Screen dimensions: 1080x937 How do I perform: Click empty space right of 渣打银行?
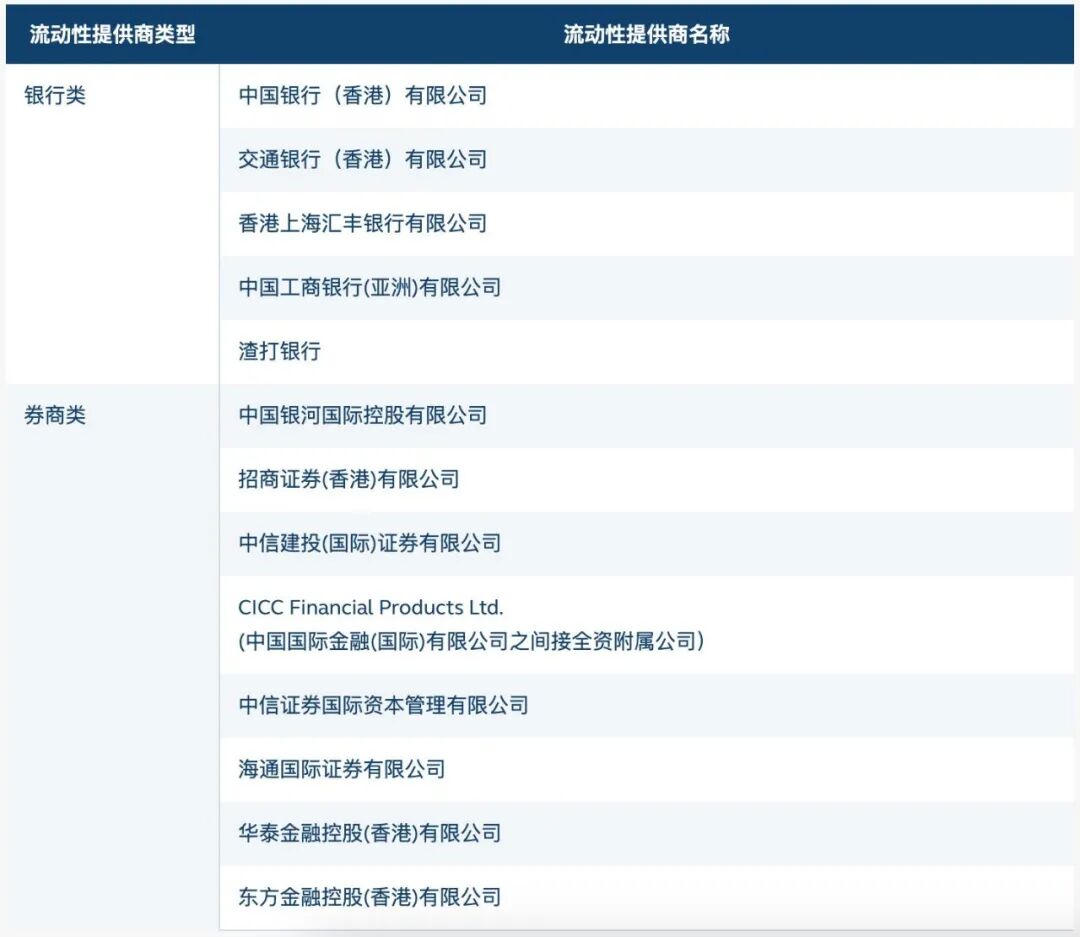click(x=696, y=352)
